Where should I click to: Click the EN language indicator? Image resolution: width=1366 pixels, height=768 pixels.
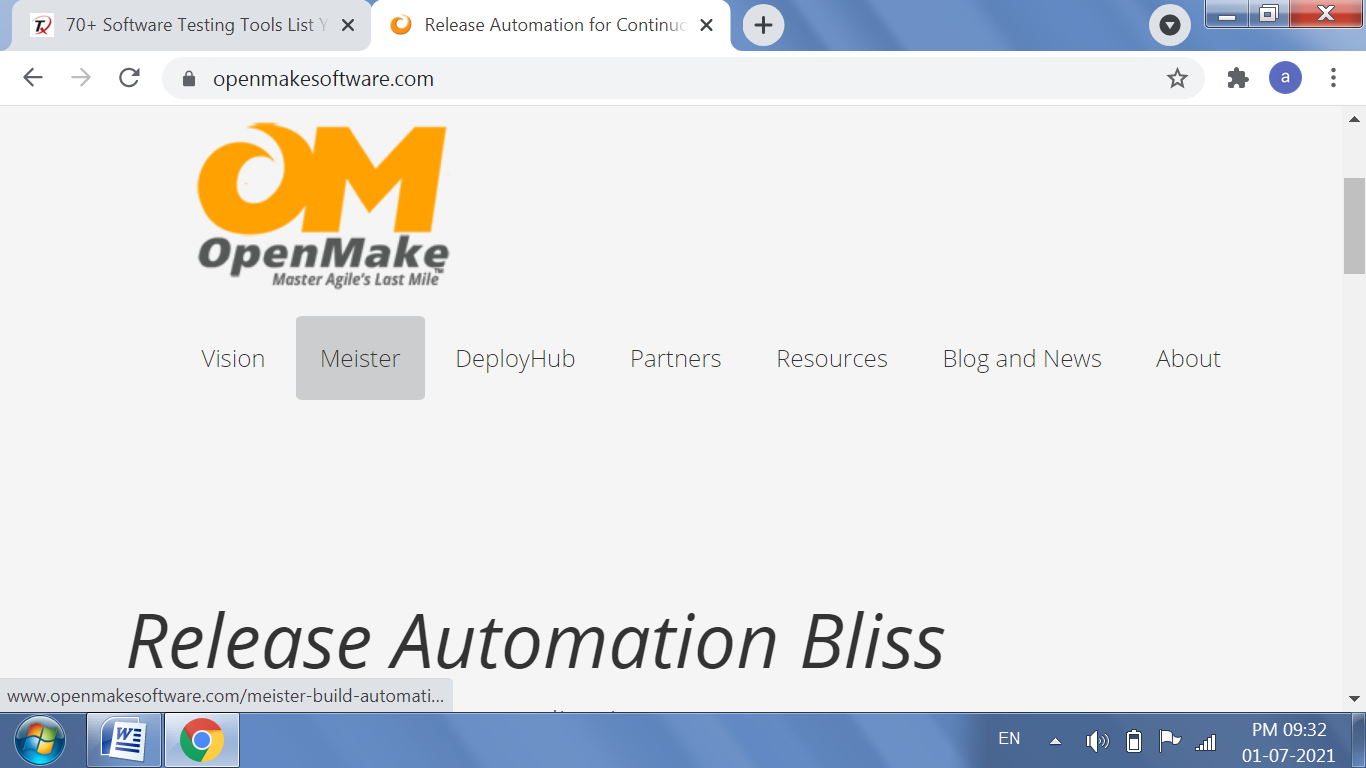[x=1009, y=739]
